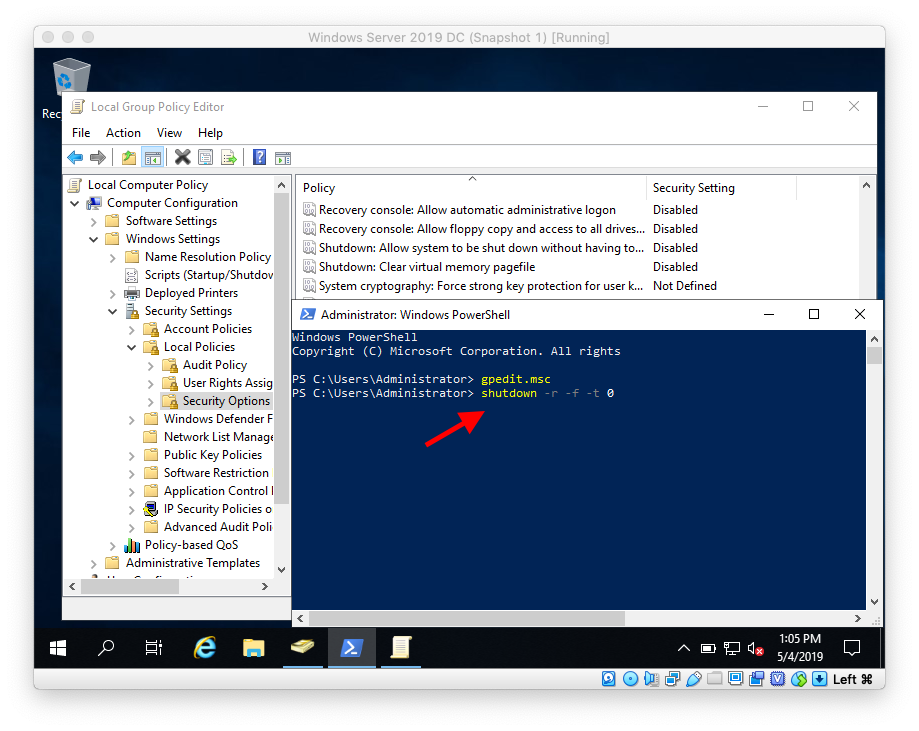The image size is (919, 731).
Task: Select Deployed Printers tree item
Action: (191, 293)
